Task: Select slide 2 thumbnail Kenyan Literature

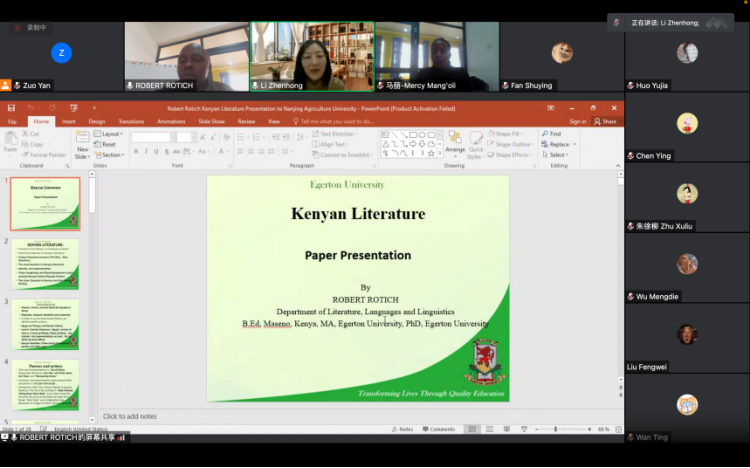Action: click(46, 264)
